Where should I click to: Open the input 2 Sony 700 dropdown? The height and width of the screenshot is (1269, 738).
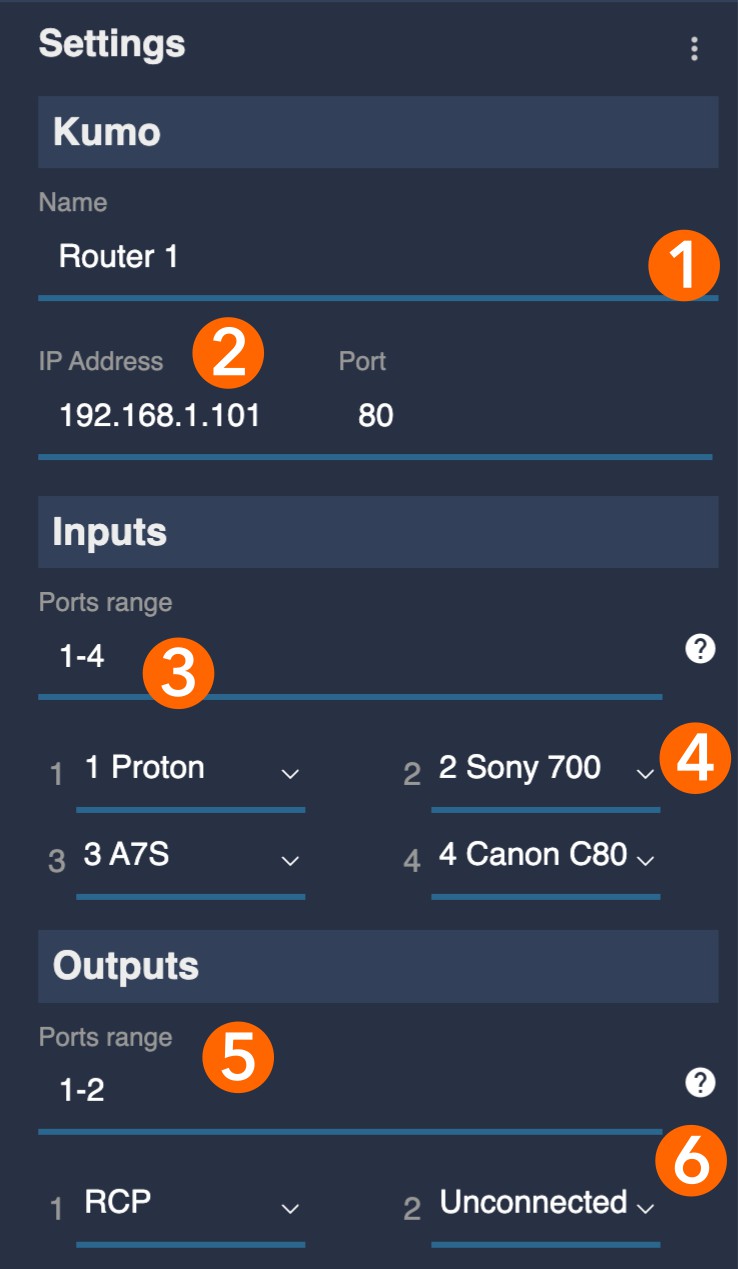tap(545, 770)
